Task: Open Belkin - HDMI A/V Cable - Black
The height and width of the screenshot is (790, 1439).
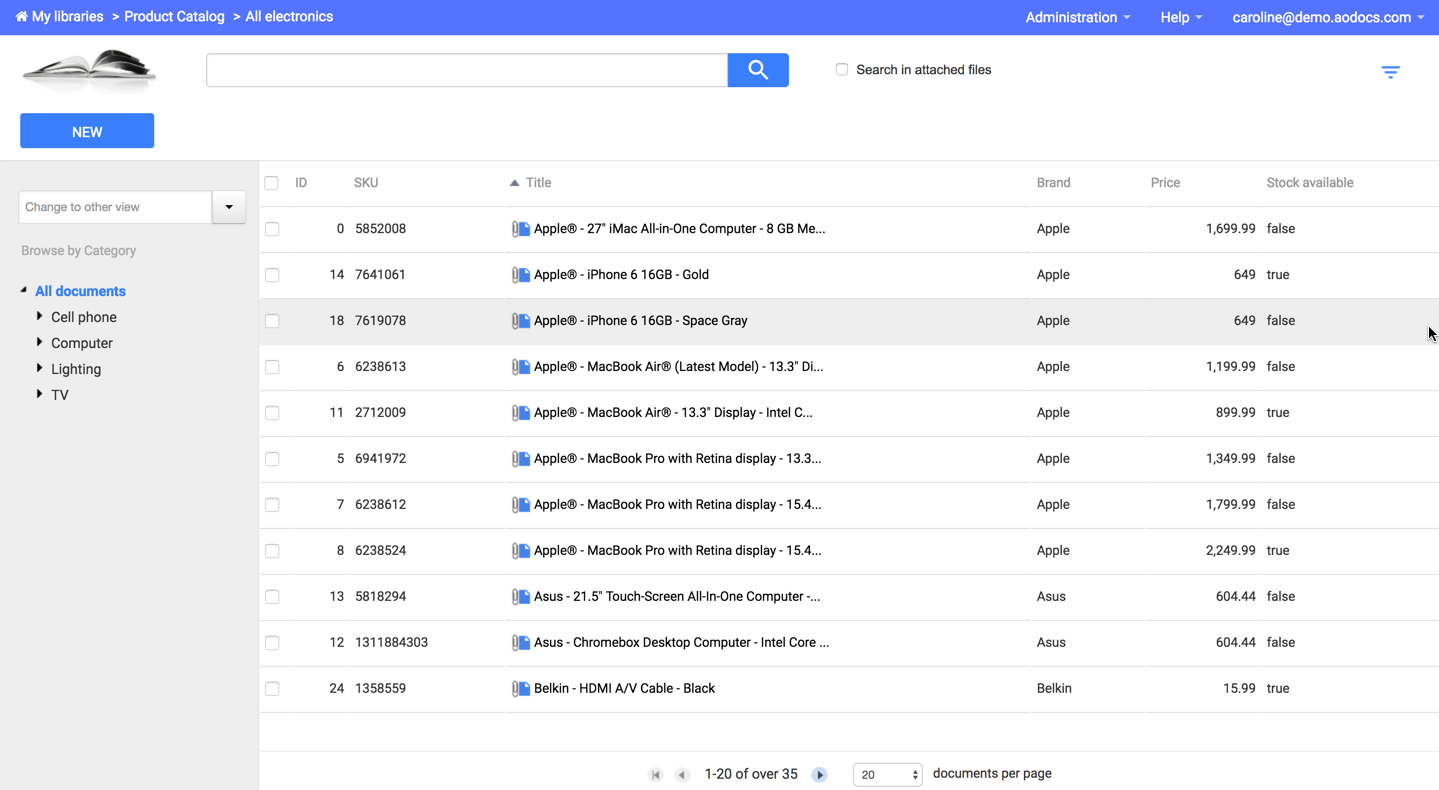Action: point(624,689)
